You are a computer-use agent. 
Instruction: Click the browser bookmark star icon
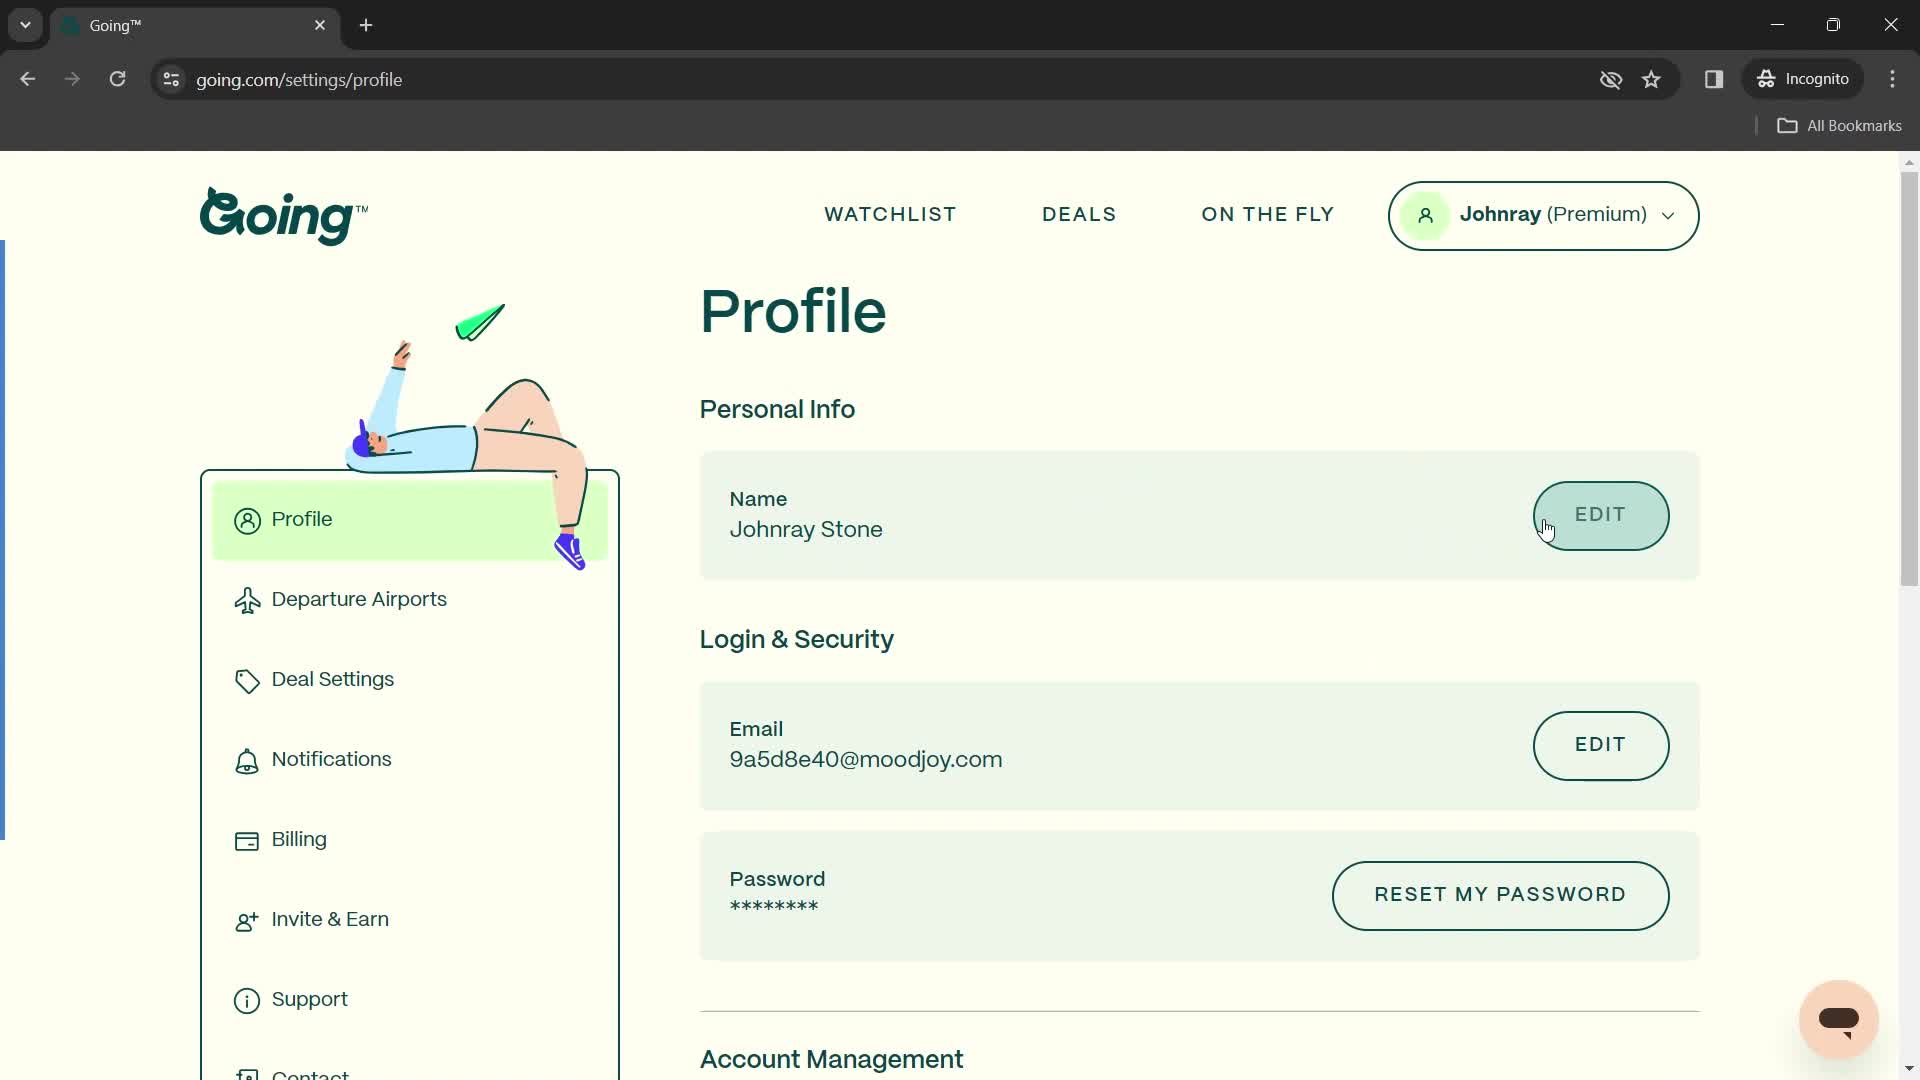point(1651,79)
